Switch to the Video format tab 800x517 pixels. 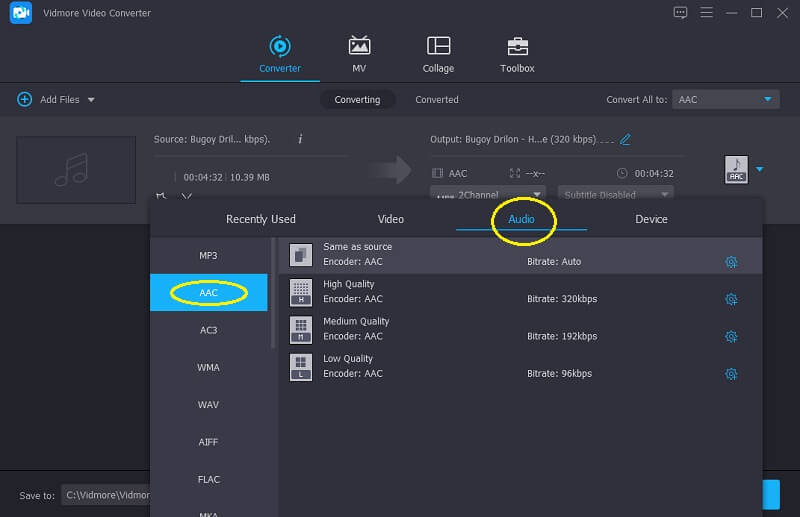tap(390, 219)
